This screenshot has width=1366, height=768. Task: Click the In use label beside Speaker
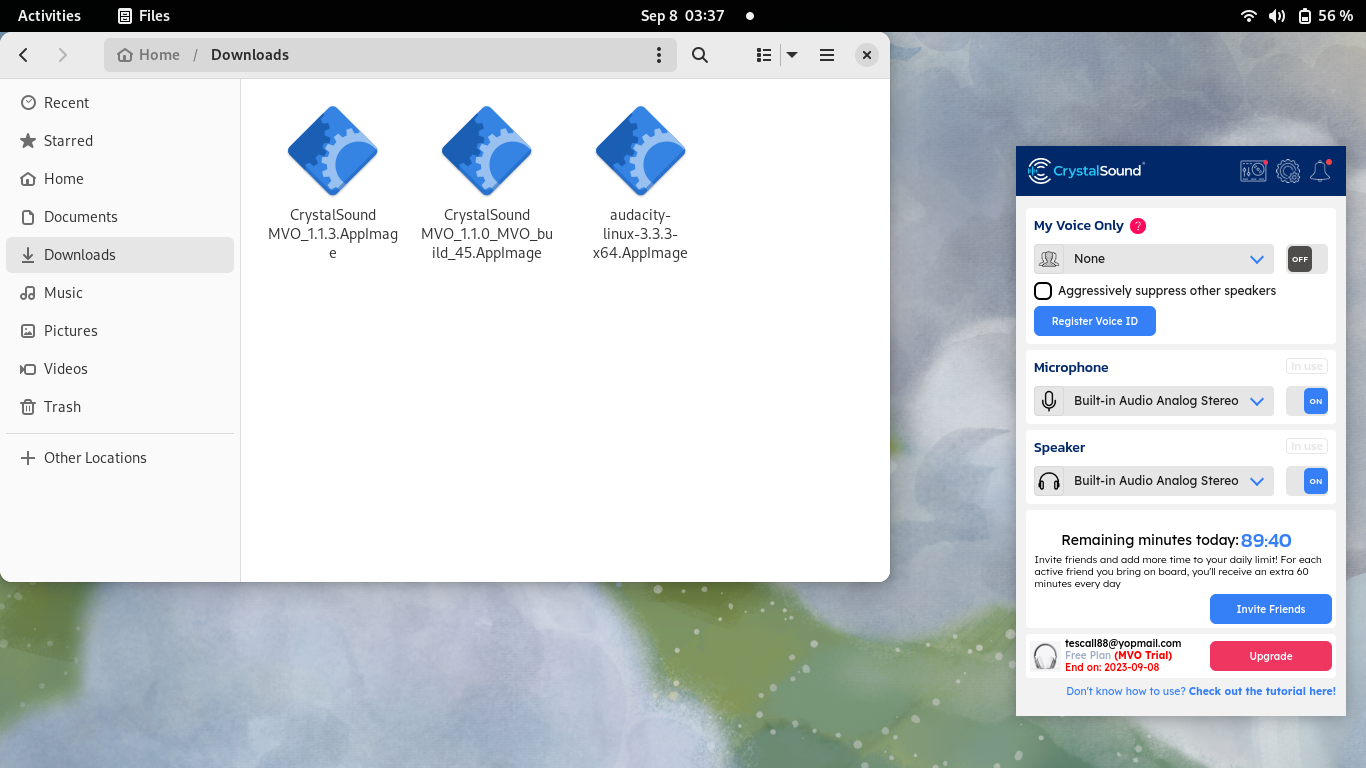1306,446
